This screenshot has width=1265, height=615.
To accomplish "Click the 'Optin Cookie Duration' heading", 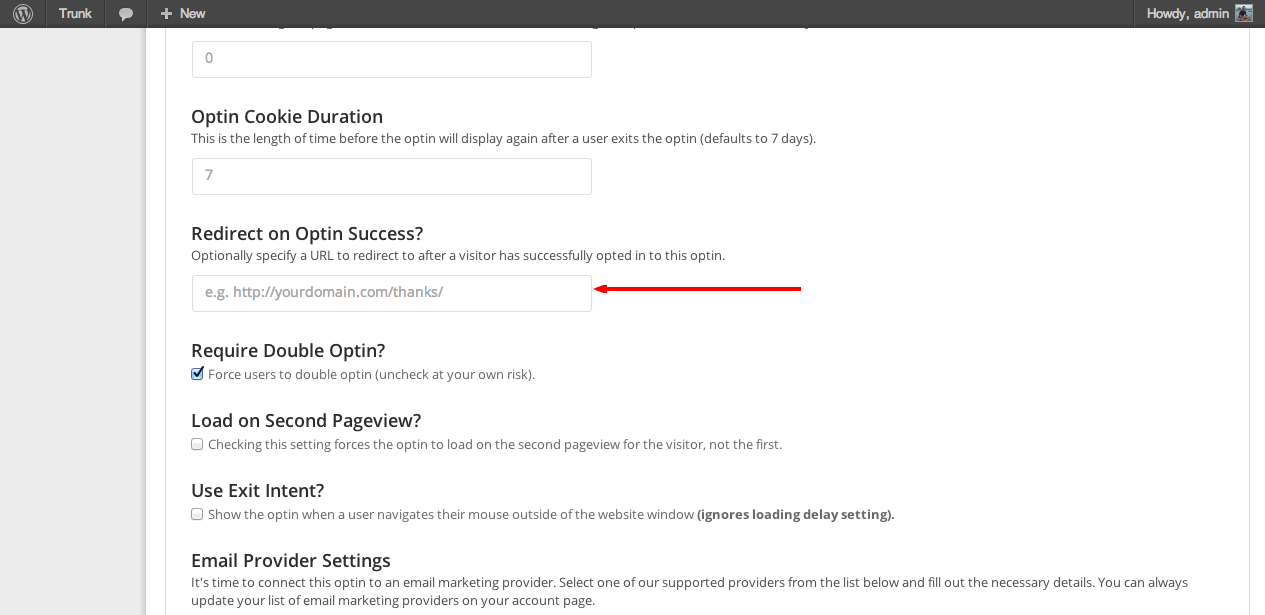I will click(287, 116).
